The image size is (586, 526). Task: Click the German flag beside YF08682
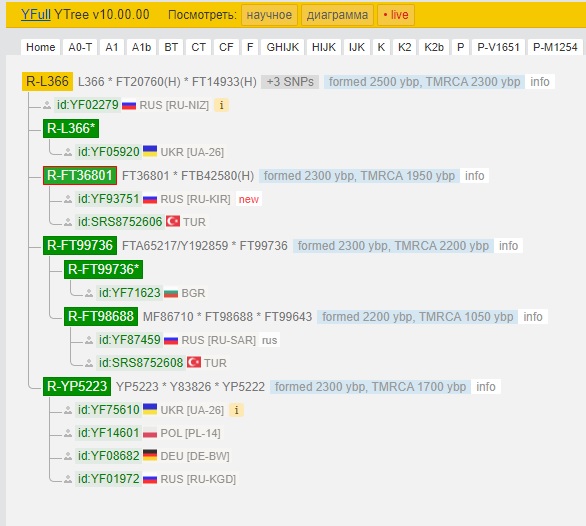(150, 455)
